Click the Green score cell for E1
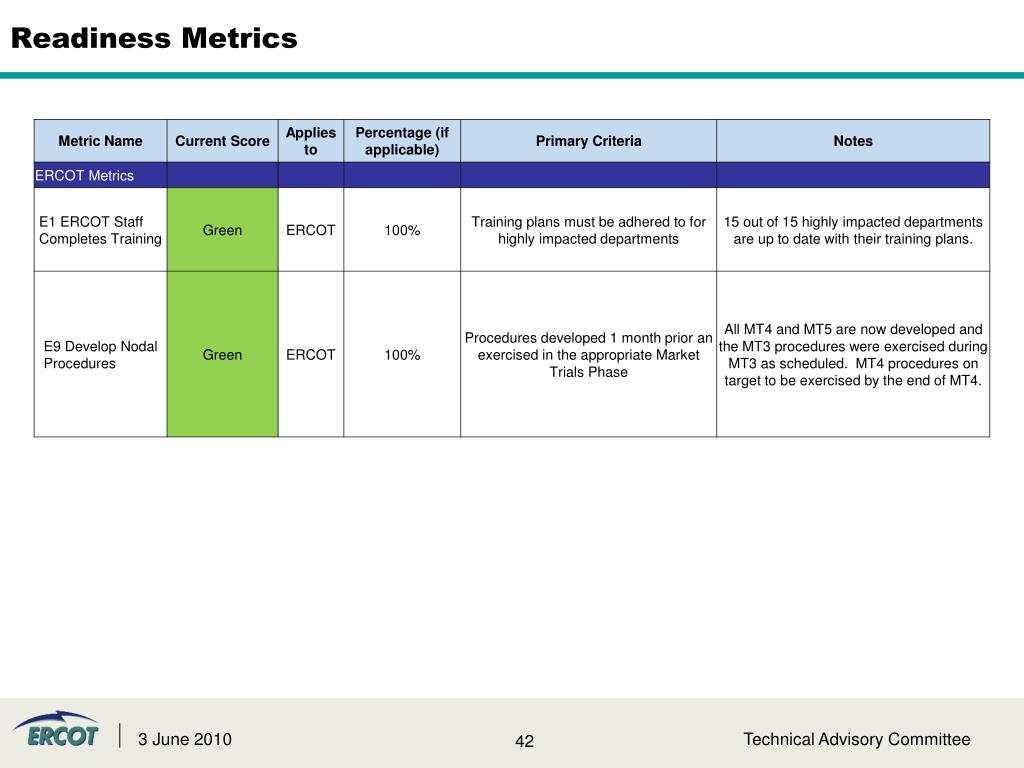The image size is (1024, 768). [x=222, y=230]
